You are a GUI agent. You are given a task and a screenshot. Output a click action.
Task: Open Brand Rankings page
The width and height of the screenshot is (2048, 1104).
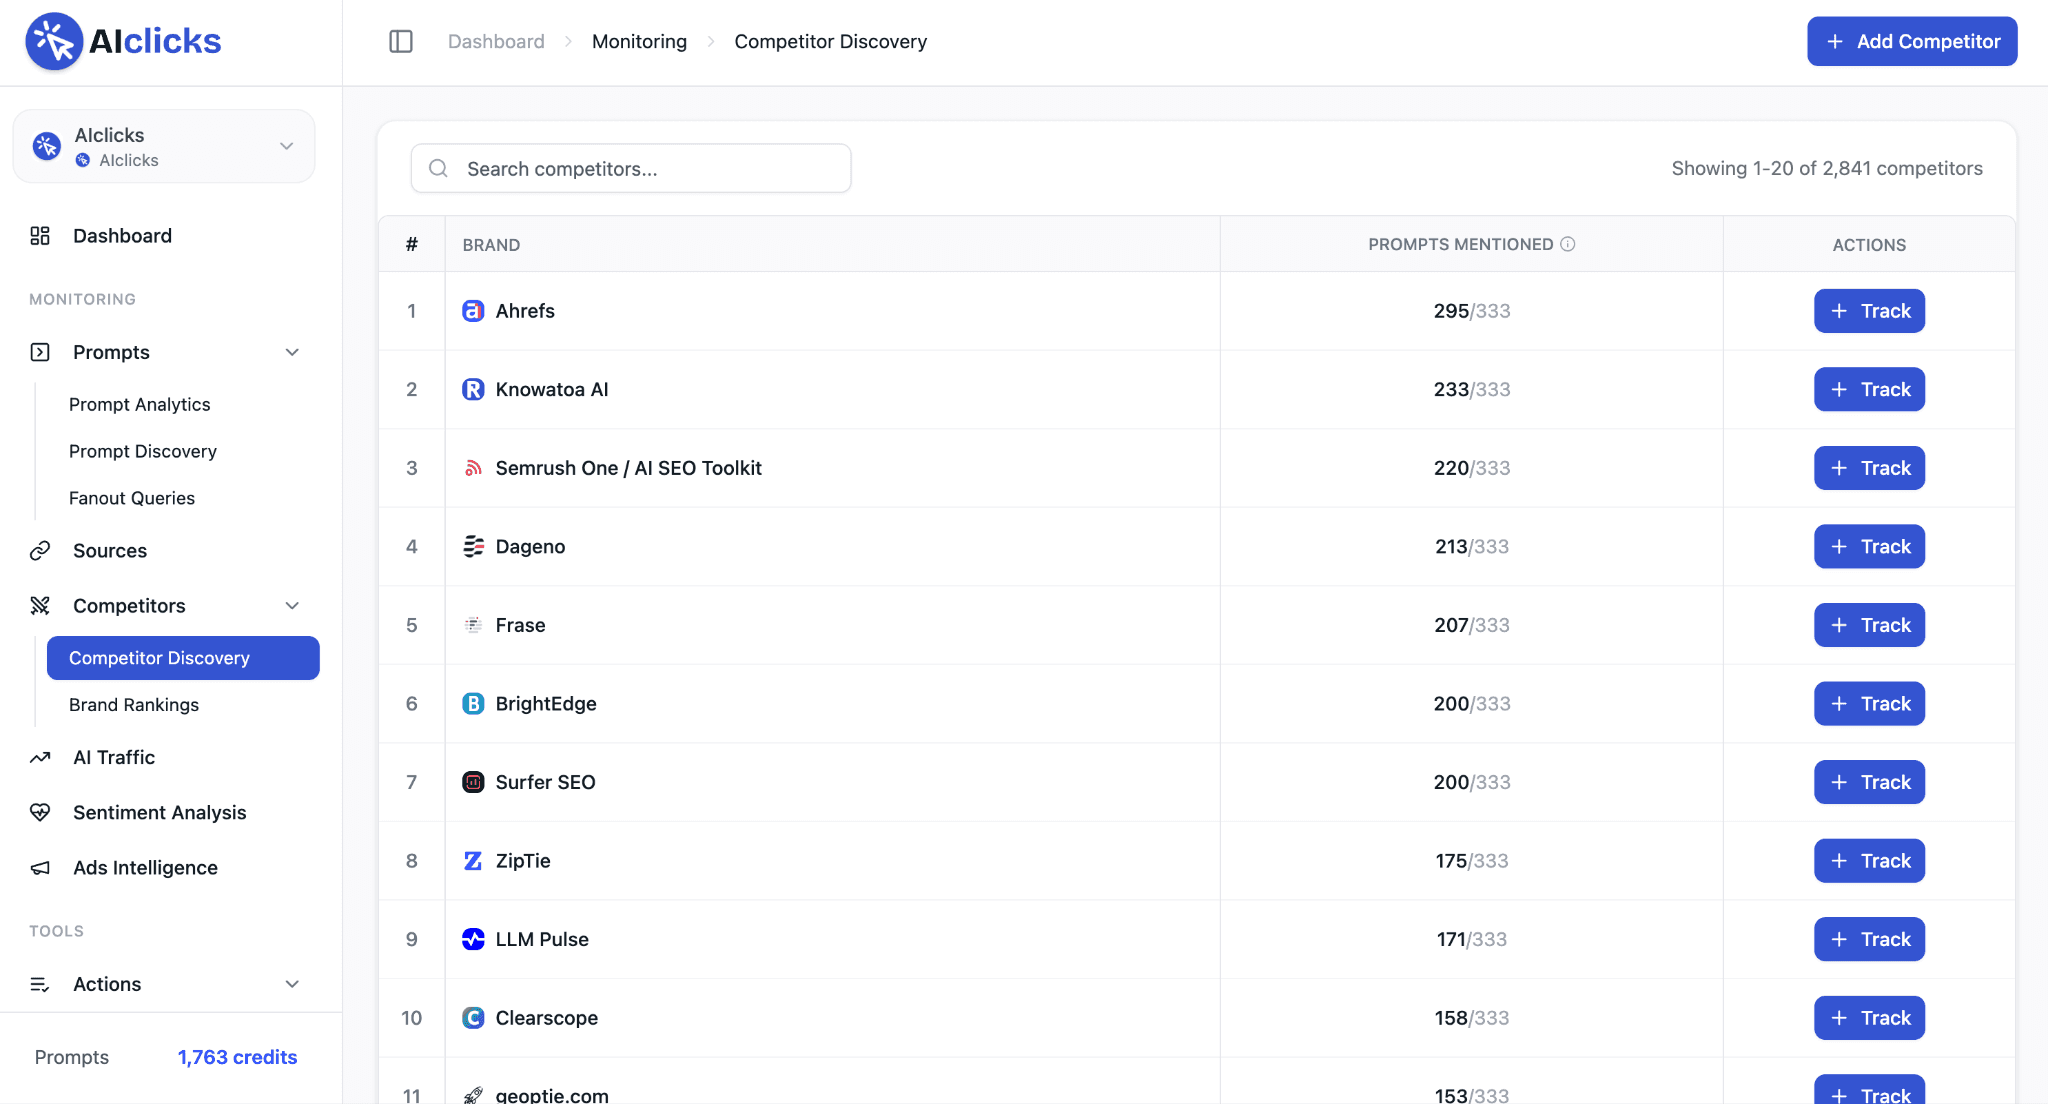134,705
